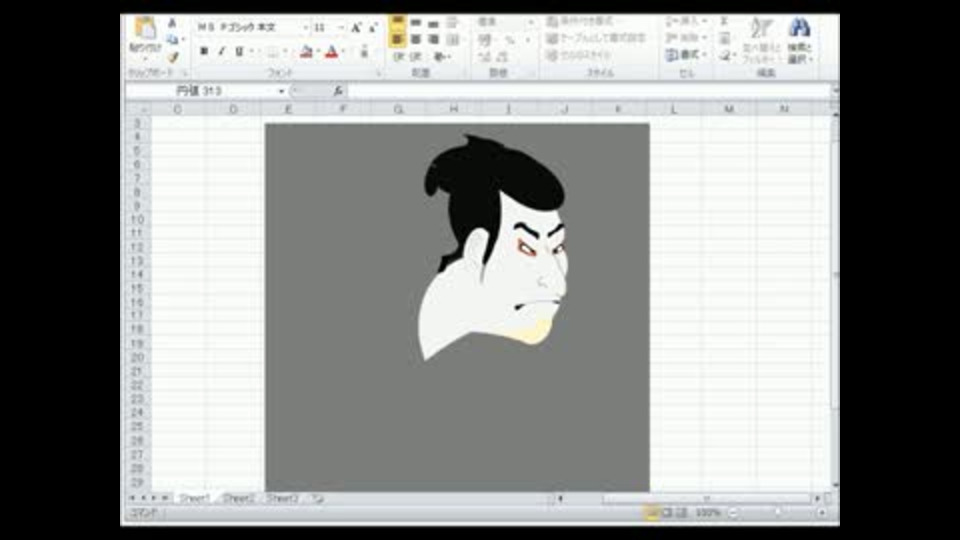This screenshot has height=540, width=960.
Task: Toggle top vertical alignment
Action: [397, 23]
